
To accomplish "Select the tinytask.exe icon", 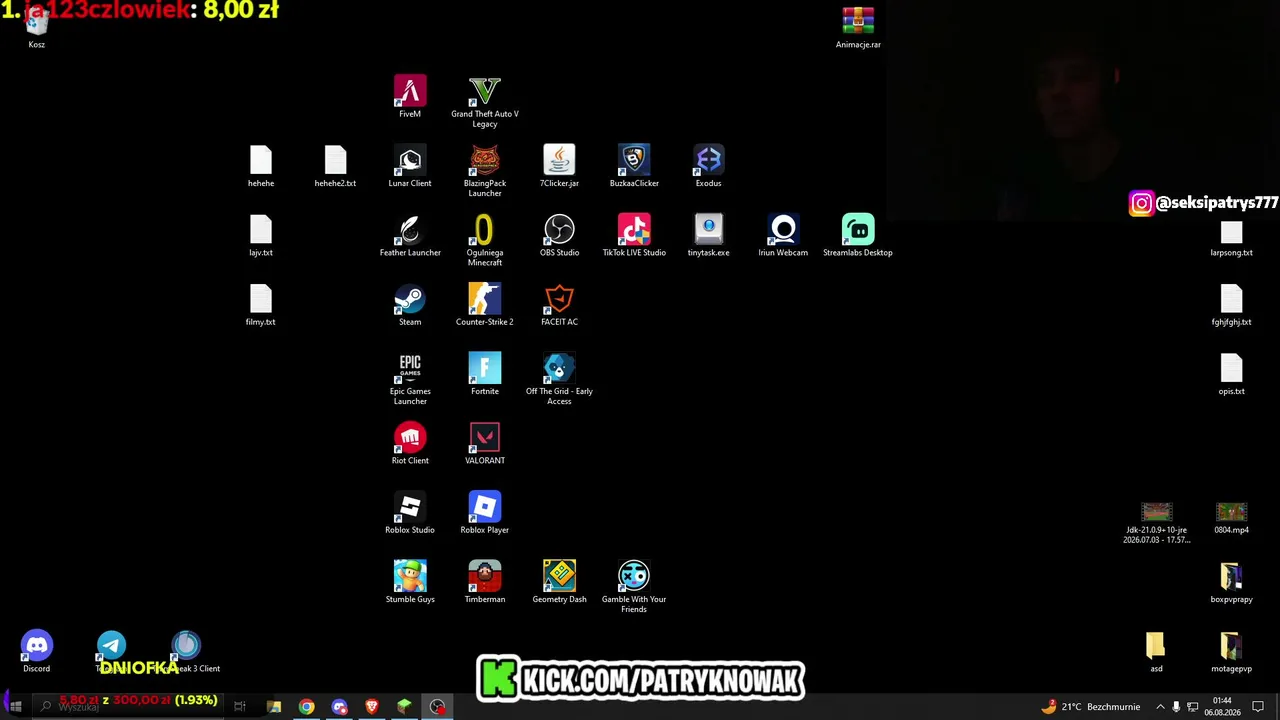I will click(709, 235).
